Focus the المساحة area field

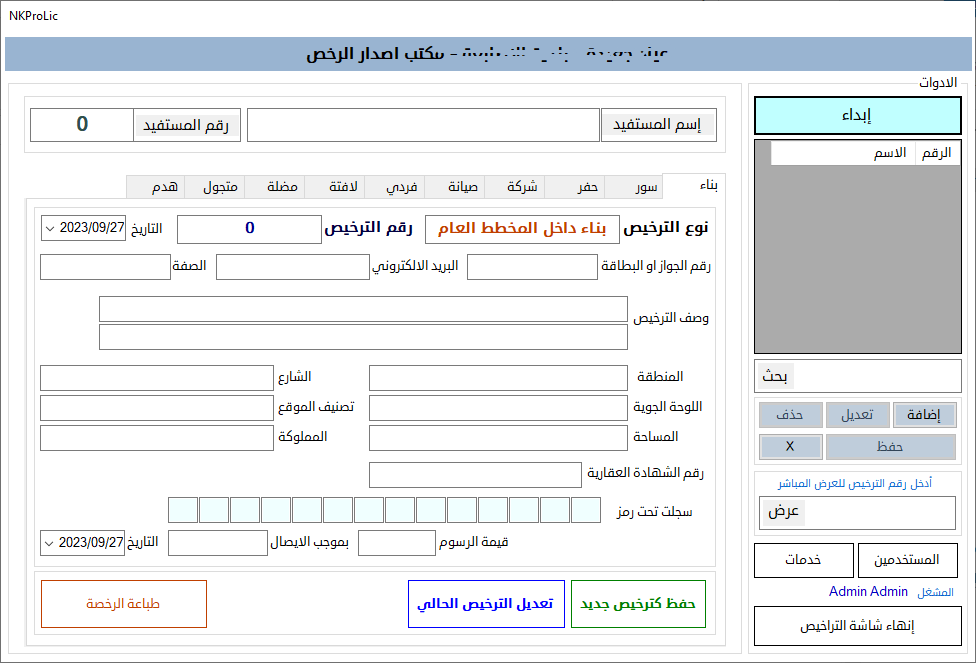click(498, 438)
